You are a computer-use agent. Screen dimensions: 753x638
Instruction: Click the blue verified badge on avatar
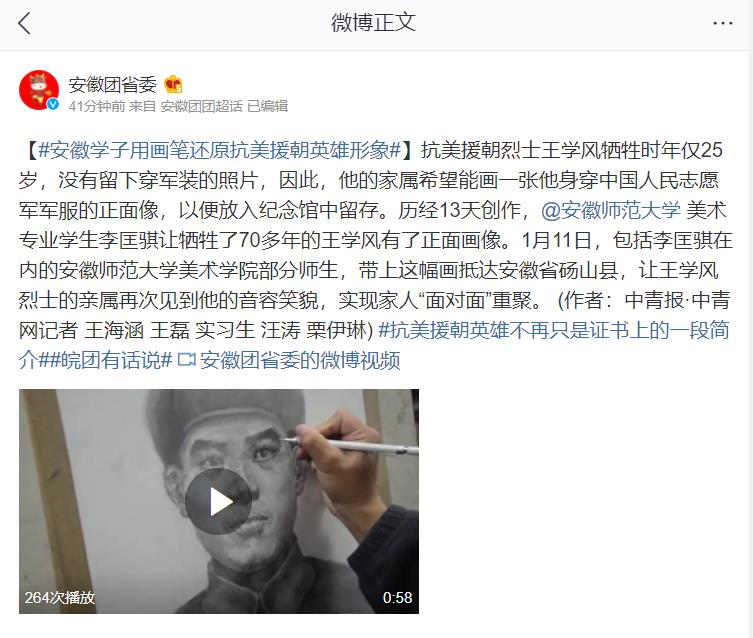pyautogui.click(x=53, y=104)
